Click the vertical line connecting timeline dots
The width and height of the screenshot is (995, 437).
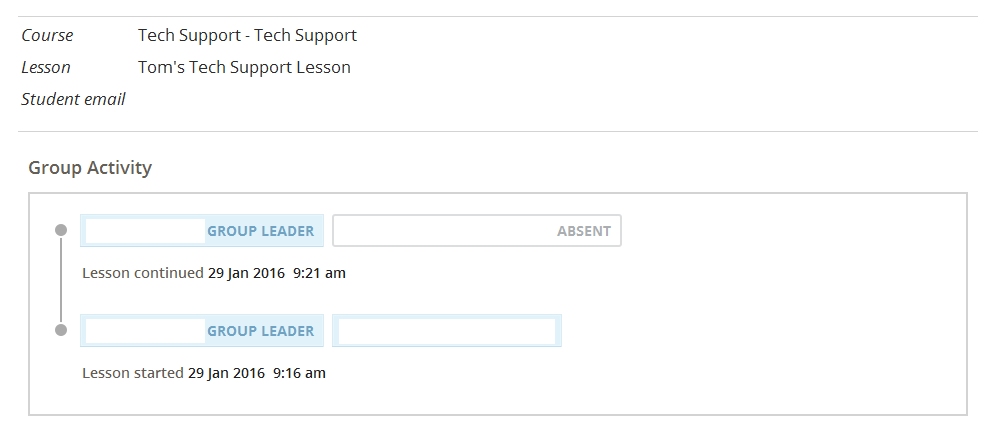click(x=61, y=280)
